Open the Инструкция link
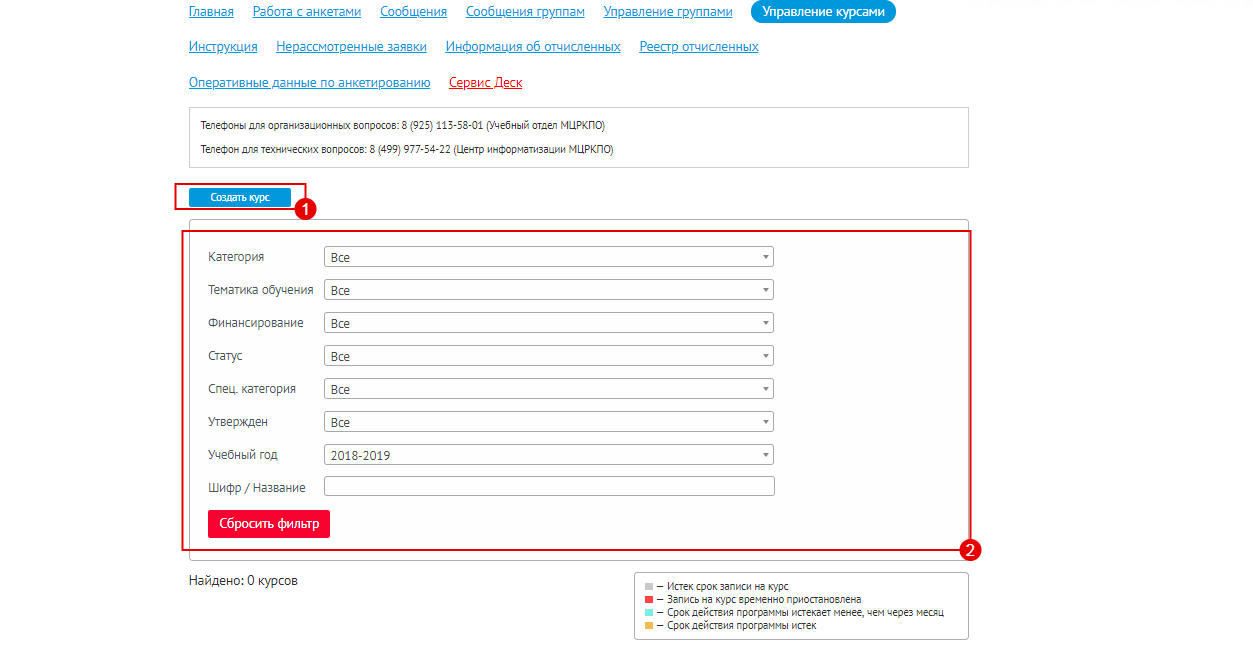Screen dimensions: 1253x646 pos(223,47)
